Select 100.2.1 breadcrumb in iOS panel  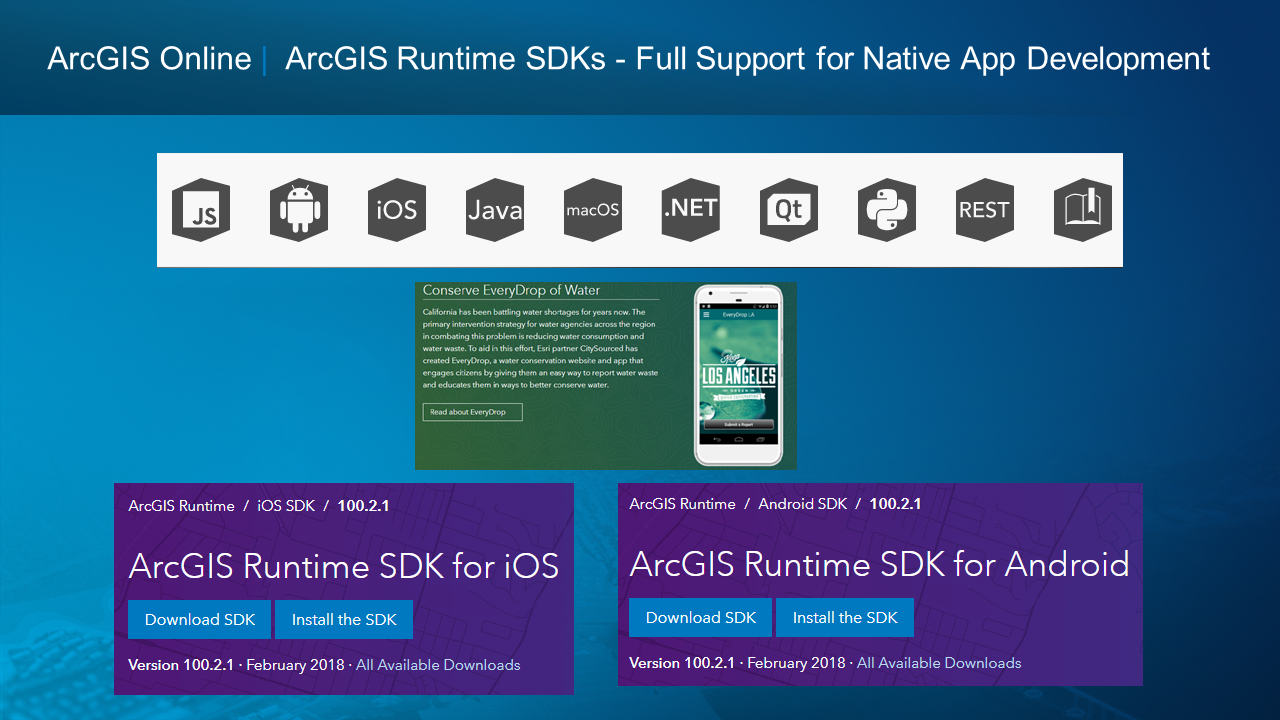(363, 506)
